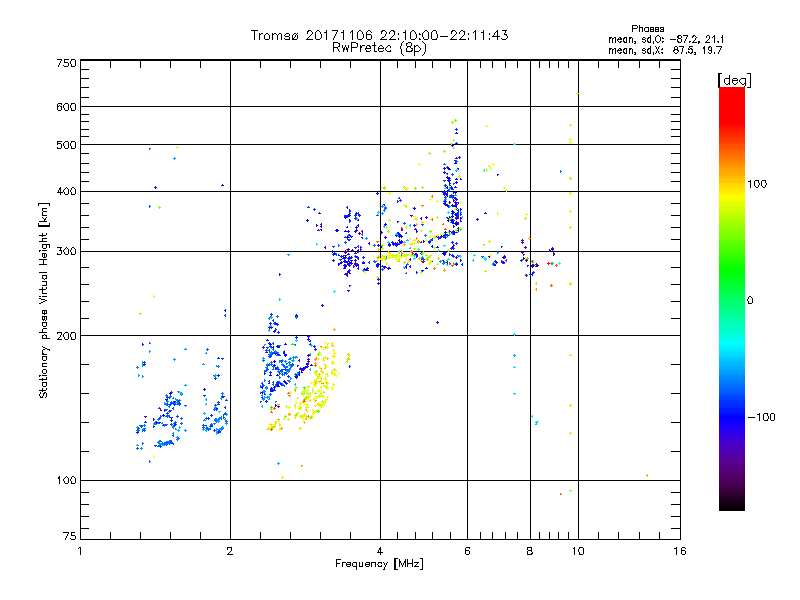800x600 pixels.
Task: Click the y-axis tick label '750'
Action: (x=67, y=63)
